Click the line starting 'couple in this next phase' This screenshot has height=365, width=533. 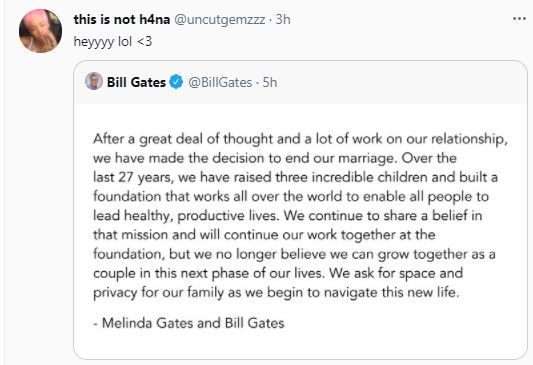click(x=278, y=273)
